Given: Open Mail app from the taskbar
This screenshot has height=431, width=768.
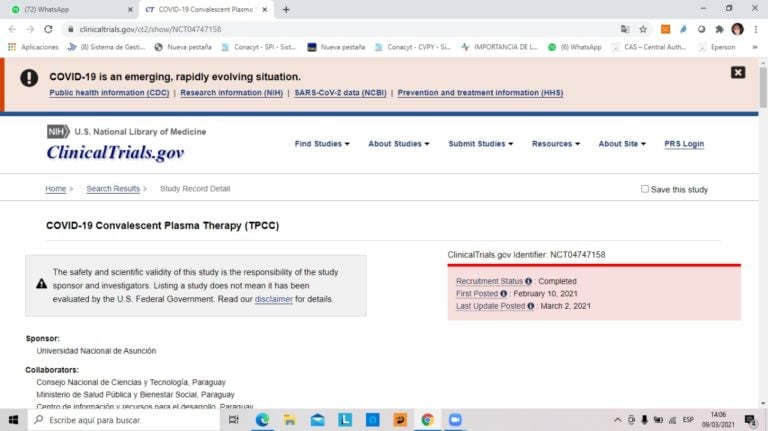Looking at the screenshot, I should click(x=317, y=420).
